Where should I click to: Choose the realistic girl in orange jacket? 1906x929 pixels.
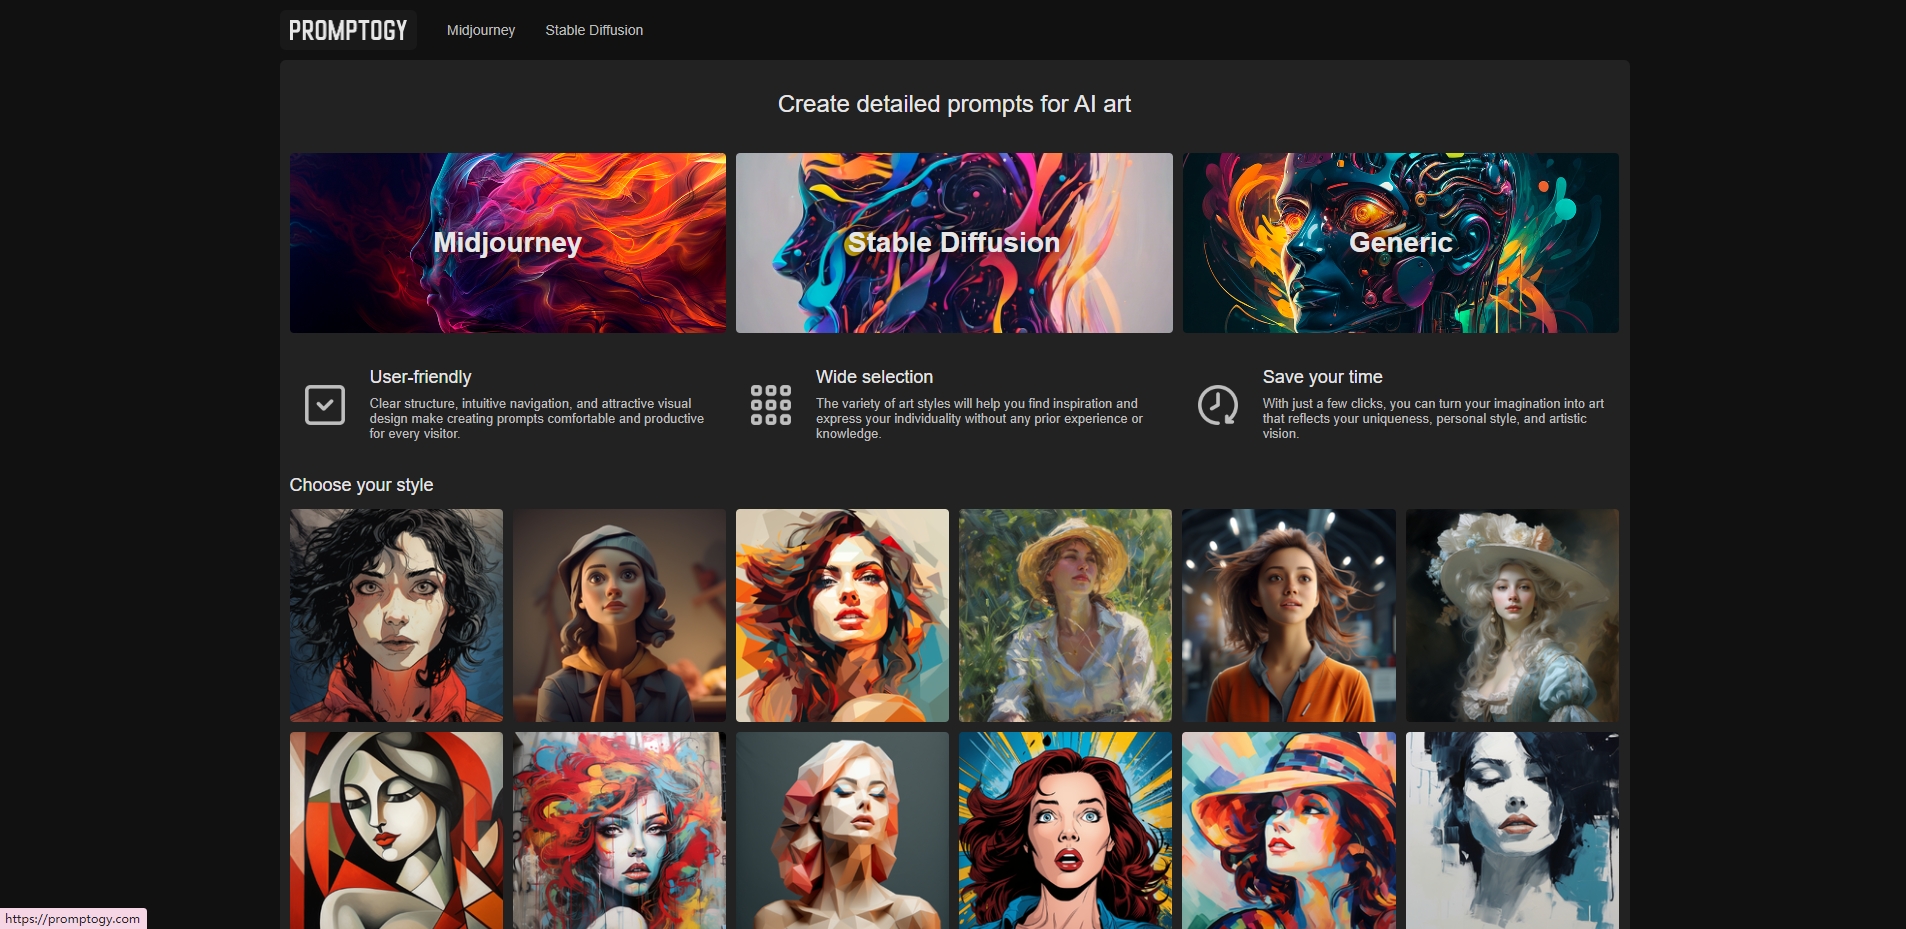tap(1289, 615)
